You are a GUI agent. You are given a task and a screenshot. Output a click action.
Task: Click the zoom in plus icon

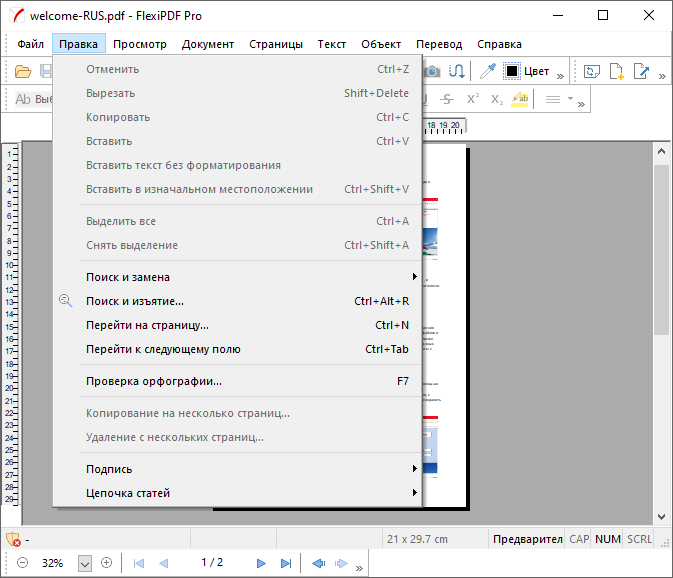click(x=106, y=563)
